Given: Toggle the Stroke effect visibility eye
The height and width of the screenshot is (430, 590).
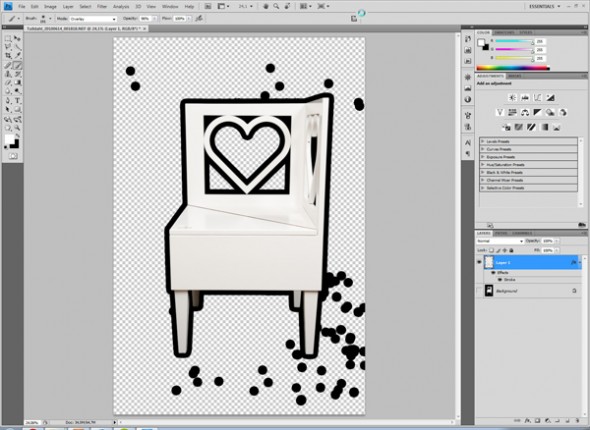Looking at the screenshot, I should 500,280.
